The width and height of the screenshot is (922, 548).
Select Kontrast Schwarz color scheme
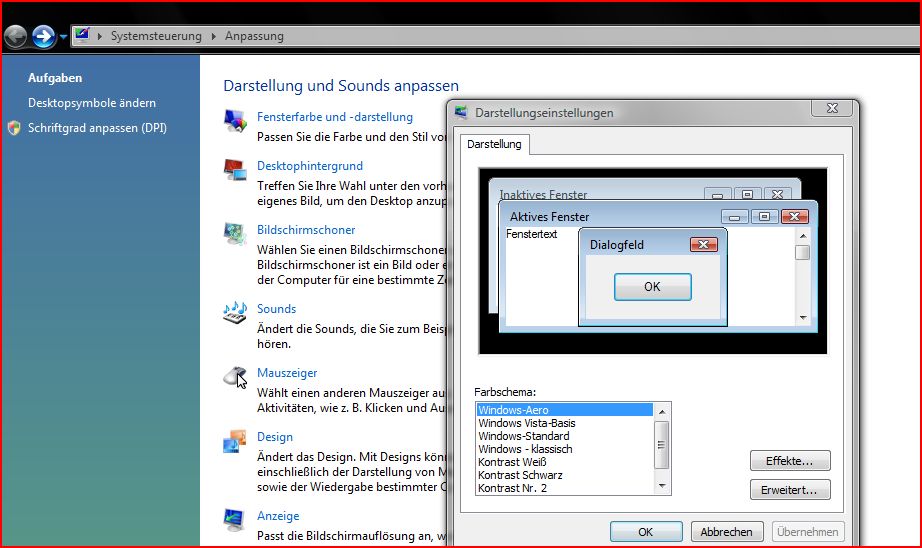[x=564, y=475]
